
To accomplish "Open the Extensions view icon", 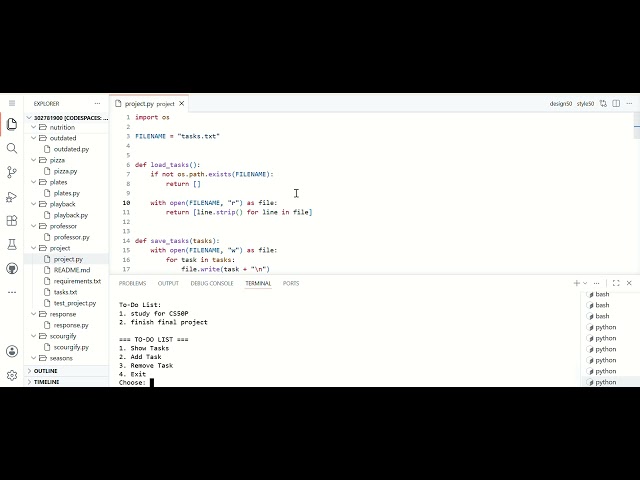I will 12,221.
